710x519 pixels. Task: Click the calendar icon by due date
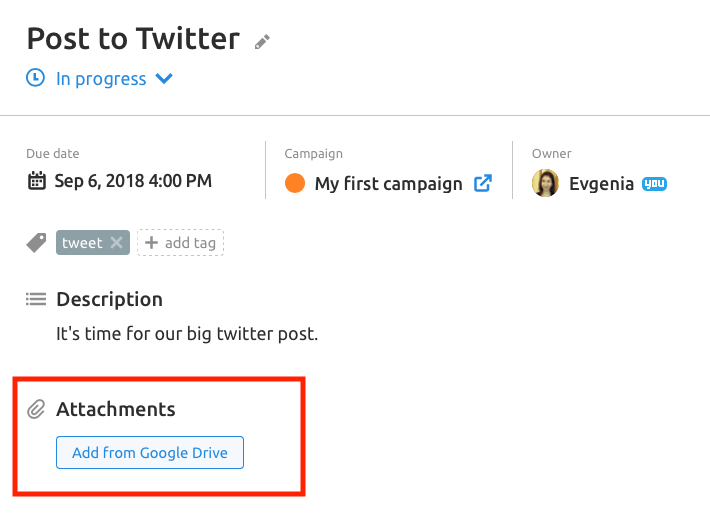[x=37, y=181]
